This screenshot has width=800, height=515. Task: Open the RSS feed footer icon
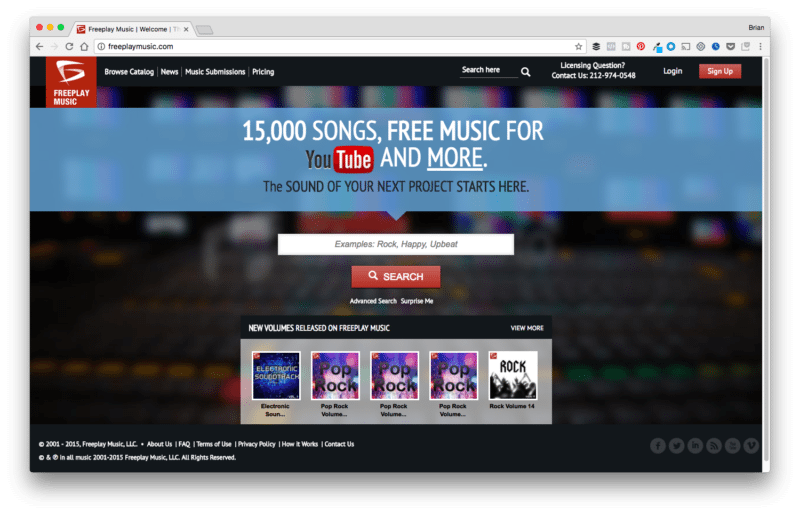[714, 446]
